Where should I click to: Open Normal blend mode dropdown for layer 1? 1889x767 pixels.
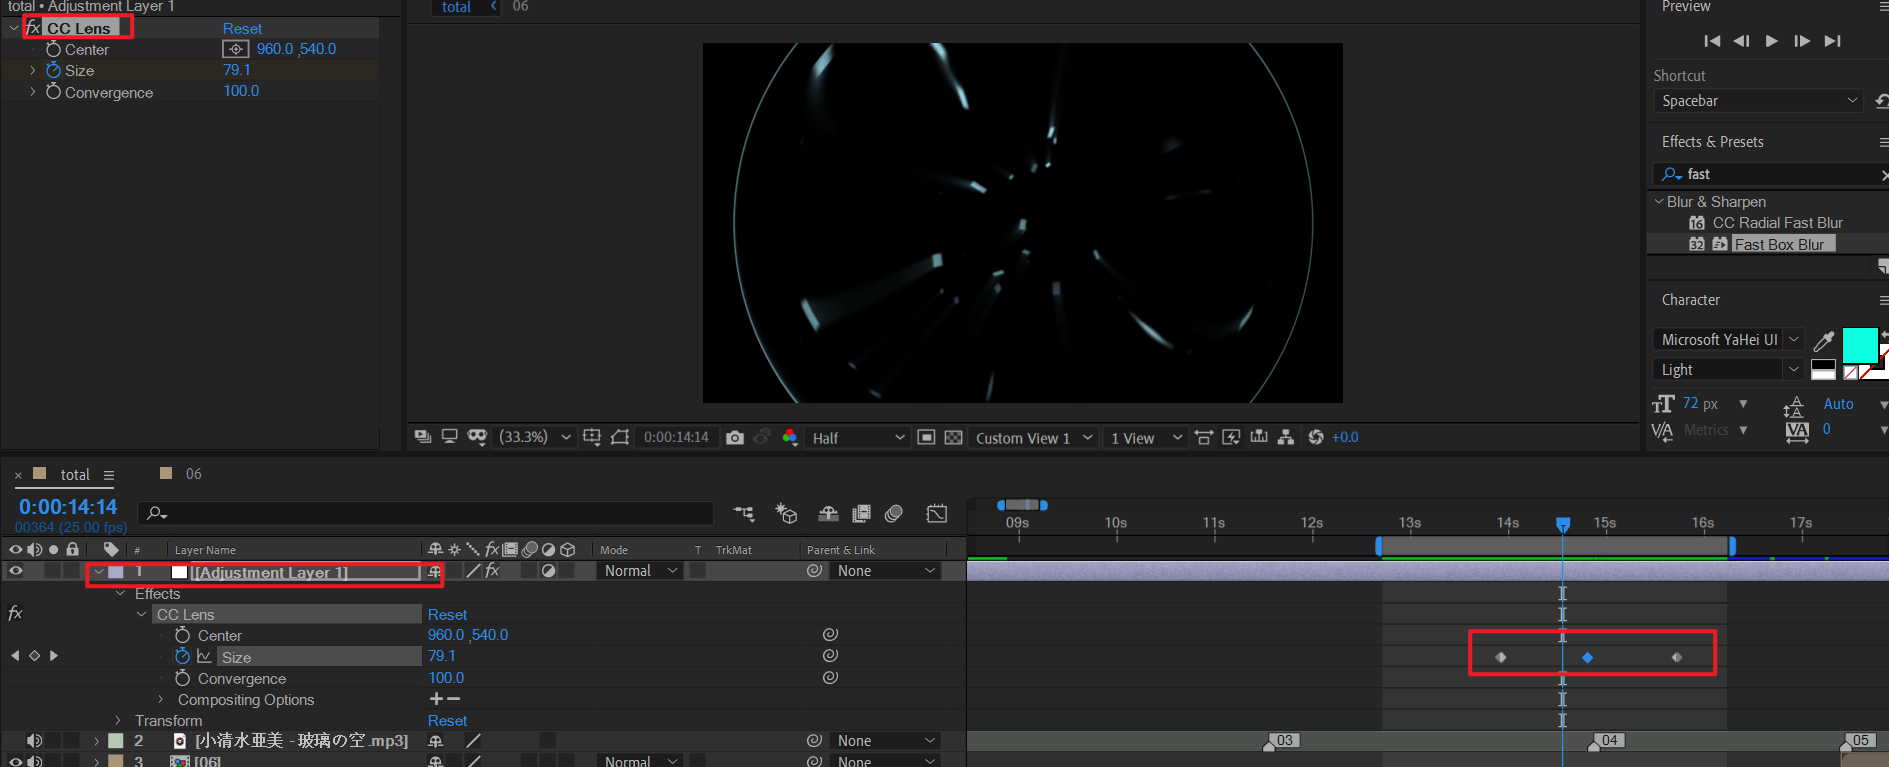641,571
